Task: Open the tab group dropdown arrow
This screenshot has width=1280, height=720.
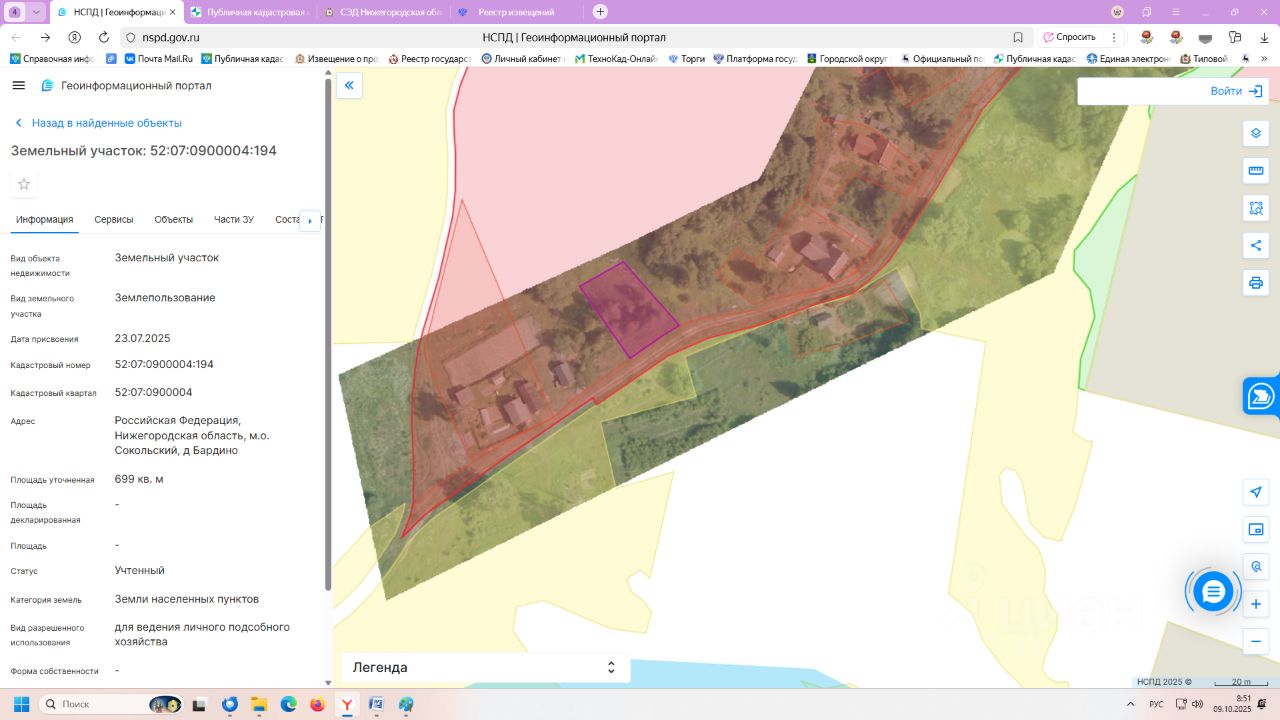Action: pyautogui.click(x=37, y=12)
